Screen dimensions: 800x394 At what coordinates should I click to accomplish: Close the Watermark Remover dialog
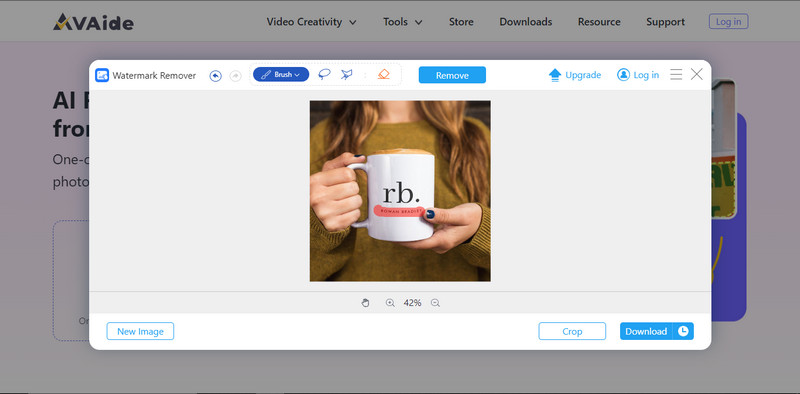696,75
